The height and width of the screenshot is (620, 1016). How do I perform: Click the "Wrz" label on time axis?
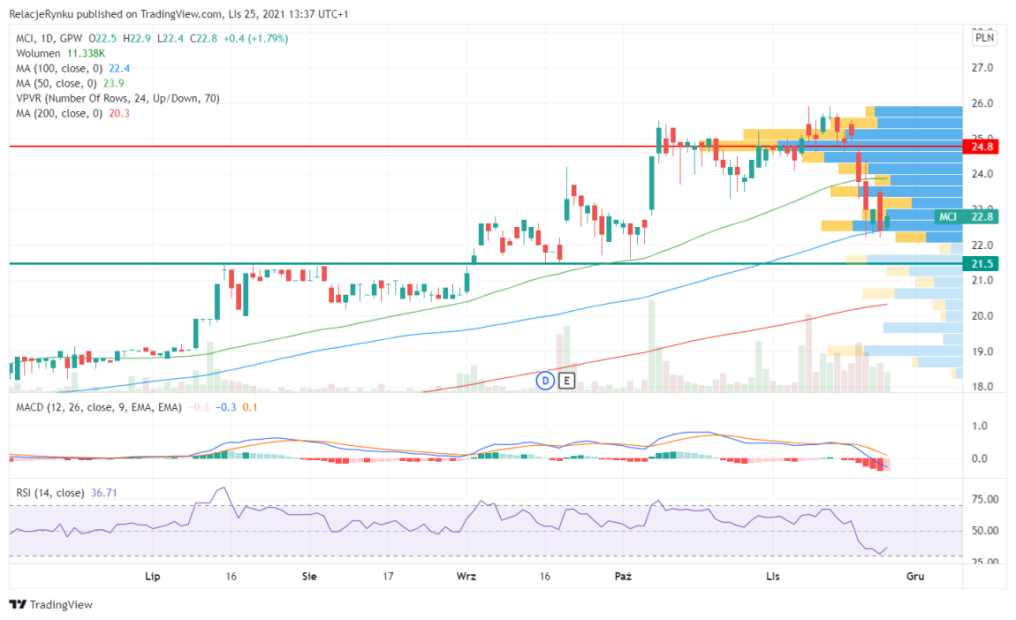pos(465,577)
